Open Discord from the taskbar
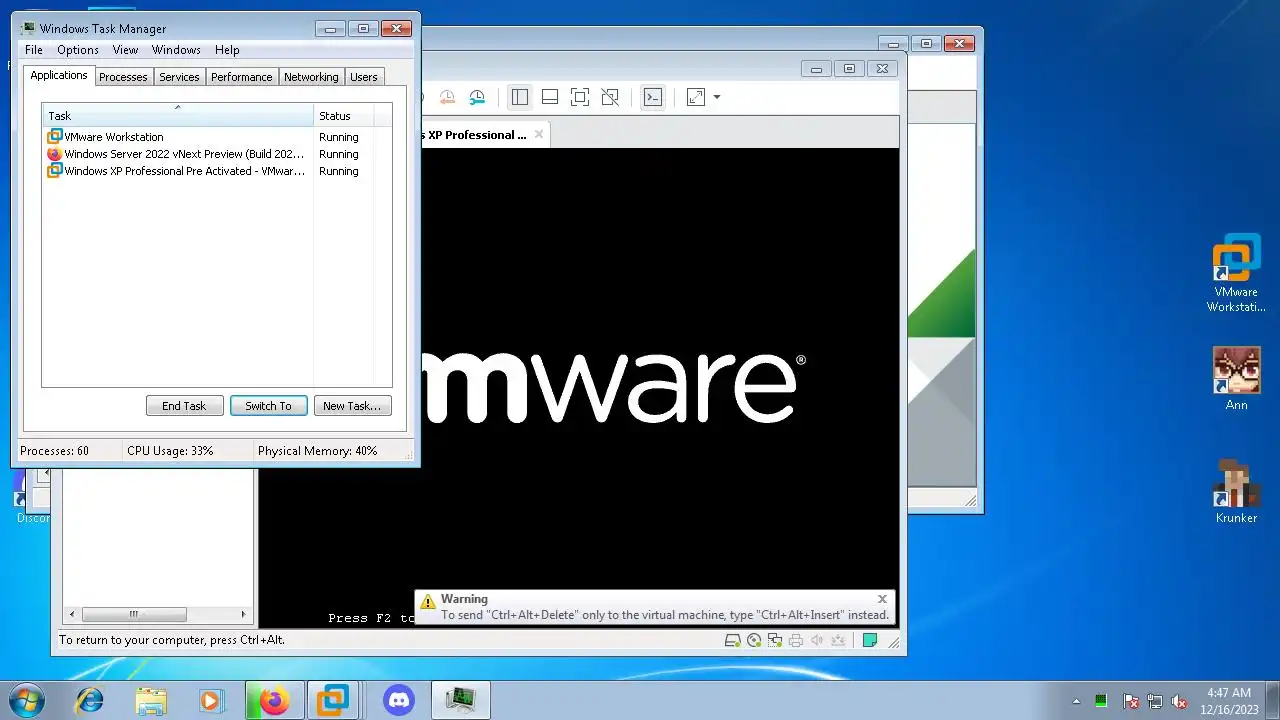Image resolution: width=1280 pixels, height=720 pixels. [x=398, y=700]
